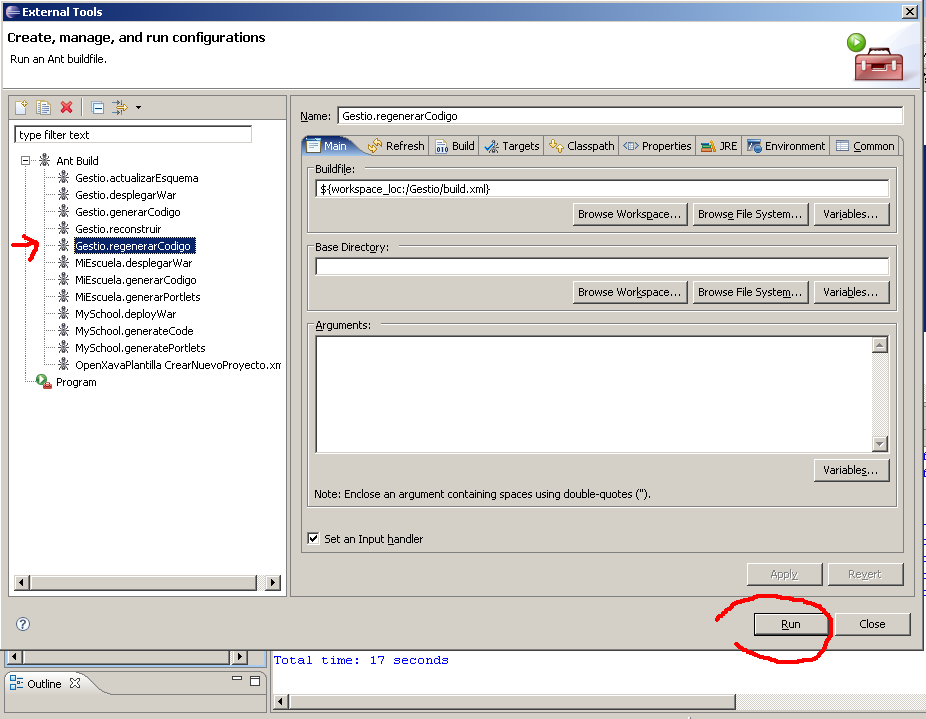
Task: Select OpenXavaPlantilla CrearNuevoProyecto configuration
Action: (178, 365)
